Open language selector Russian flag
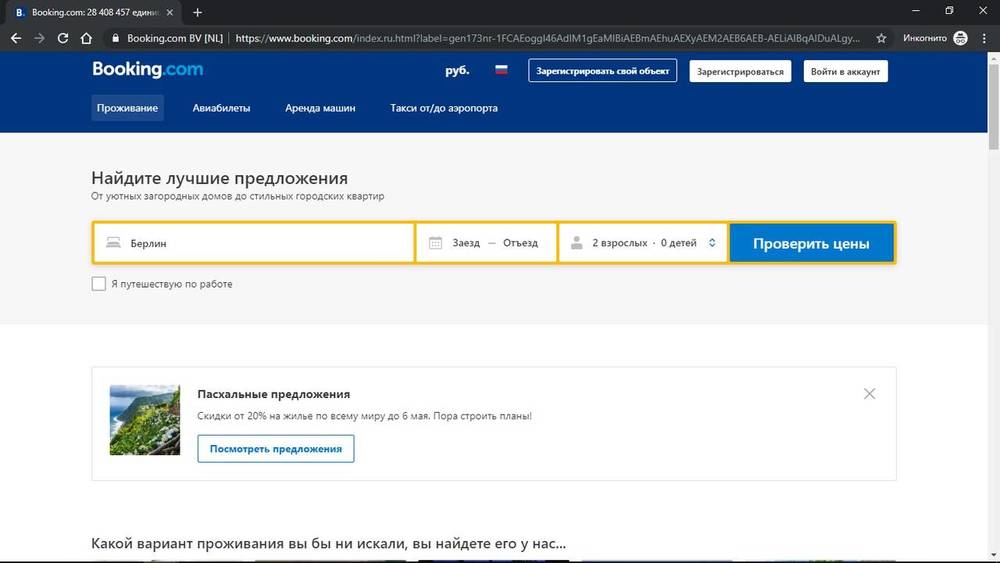This screenshot has width=1000, height=563. pyautogui.click(x=501, y=69)
